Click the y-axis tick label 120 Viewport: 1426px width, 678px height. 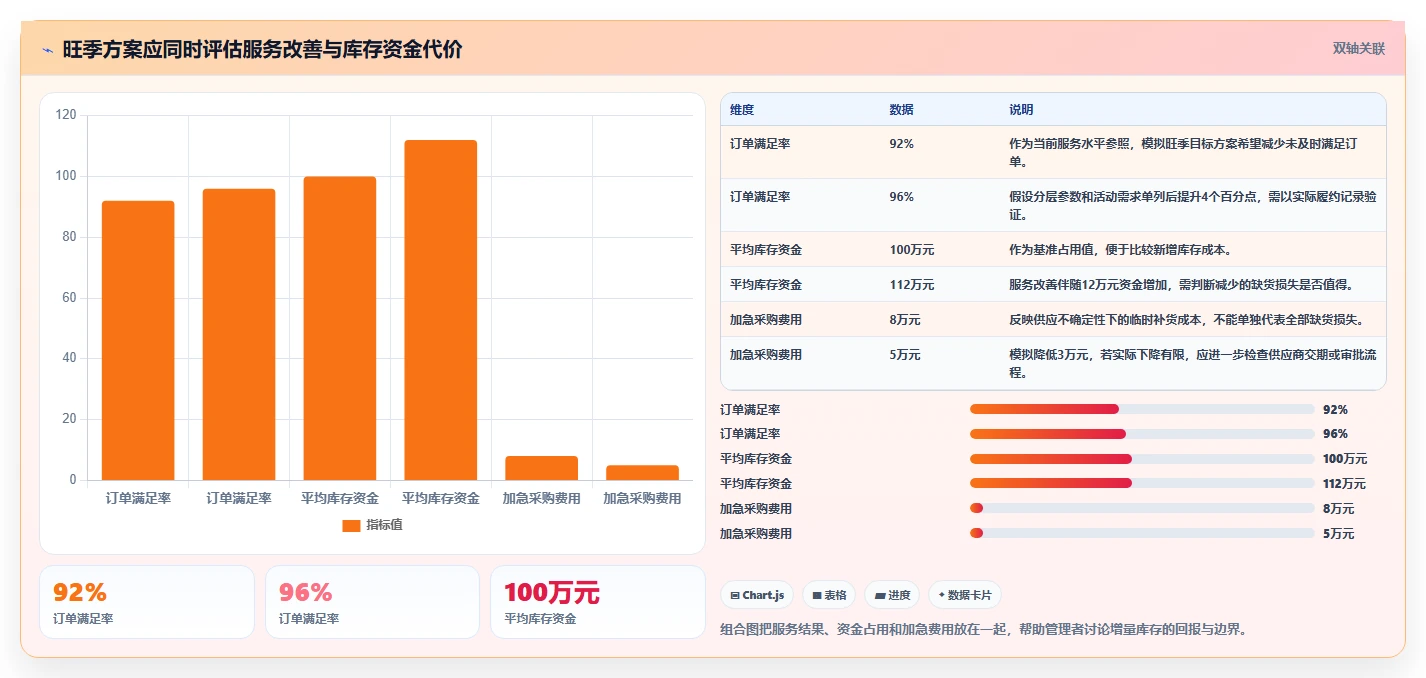(x=66, y=115)
